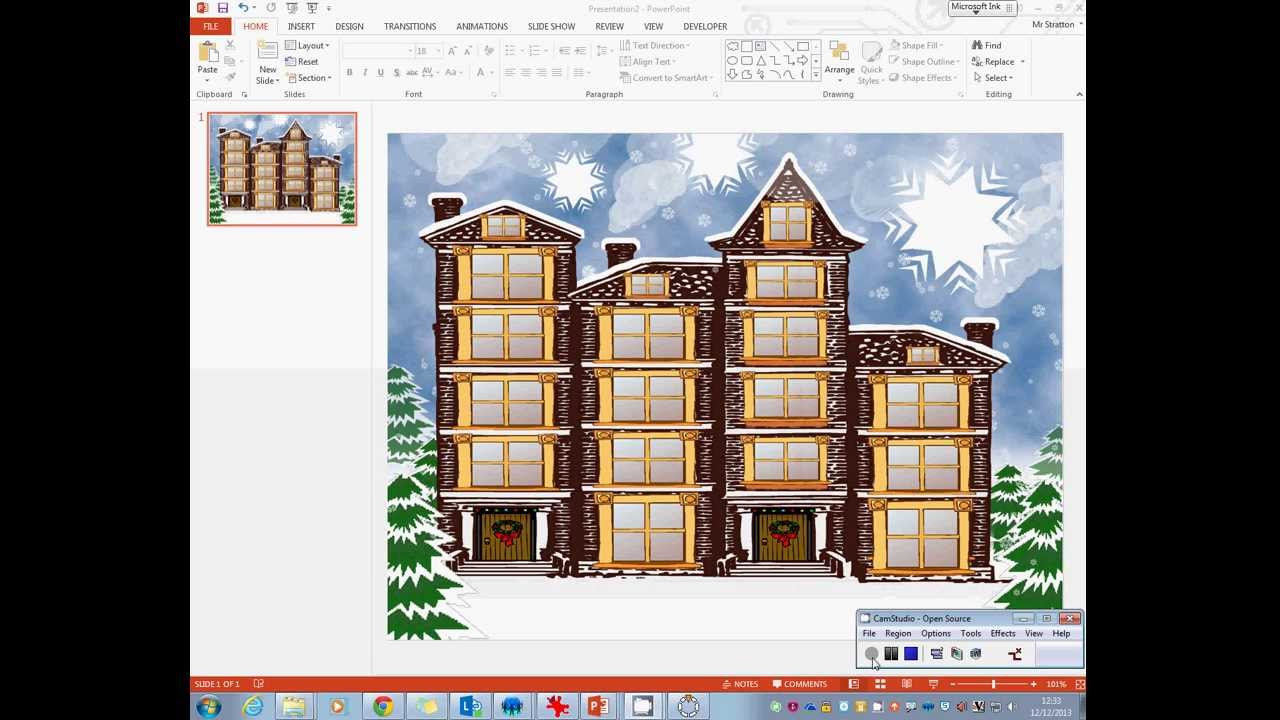Image resolution: width=1280 pixels, height=720 pixels.
Task: Open Windows Start menu orb
Action: [209, 707]
